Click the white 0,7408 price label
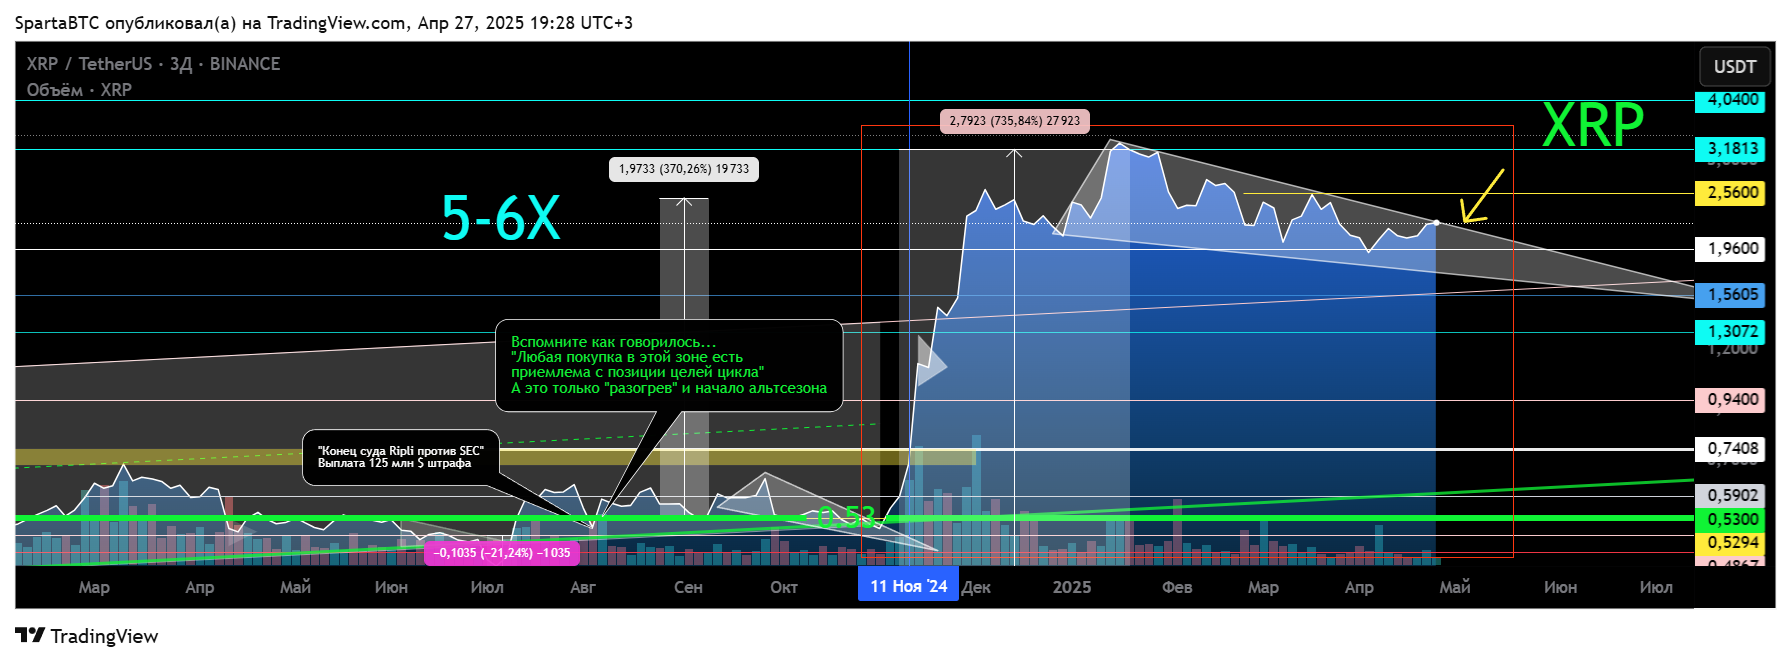 coord(1732,449)
